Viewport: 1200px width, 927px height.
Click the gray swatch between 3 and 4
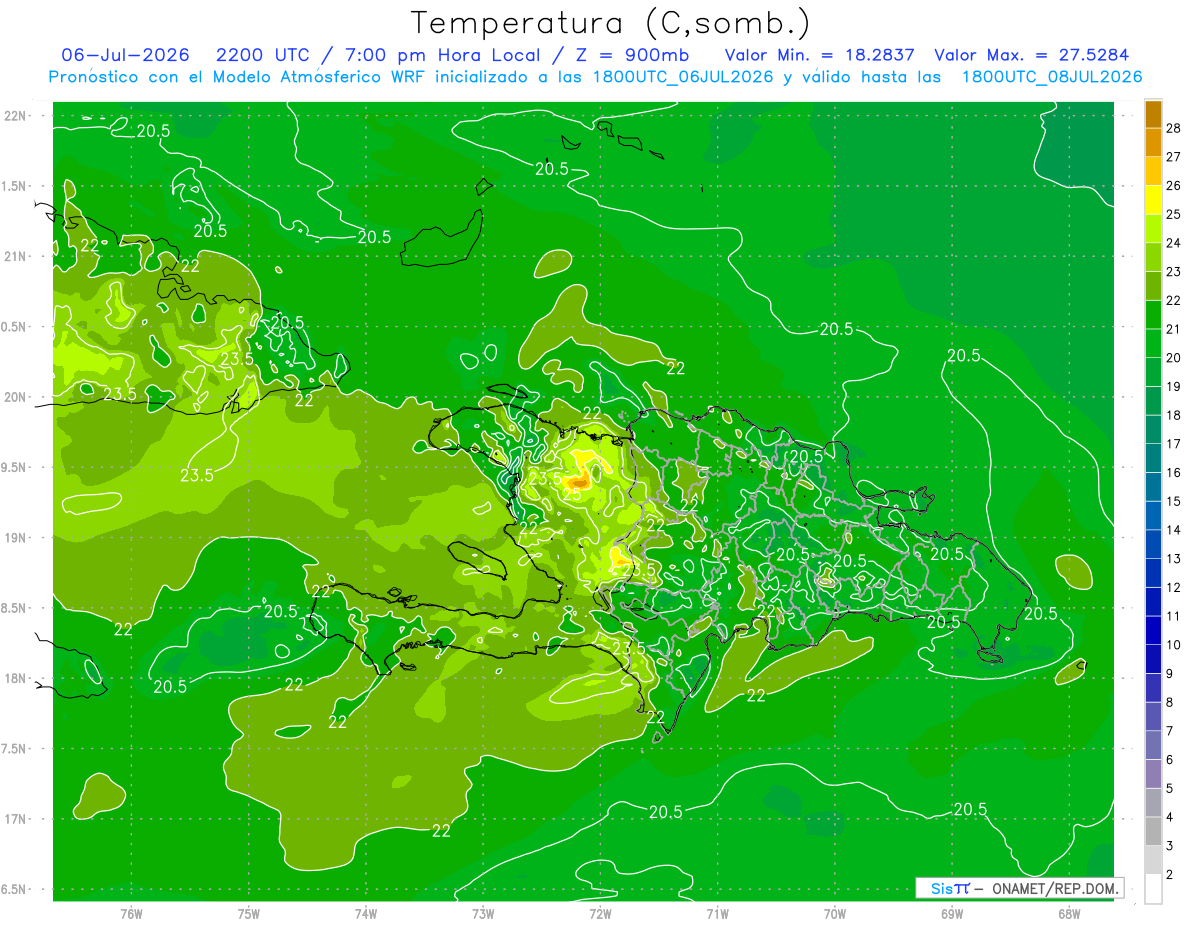click(1153, 832)
